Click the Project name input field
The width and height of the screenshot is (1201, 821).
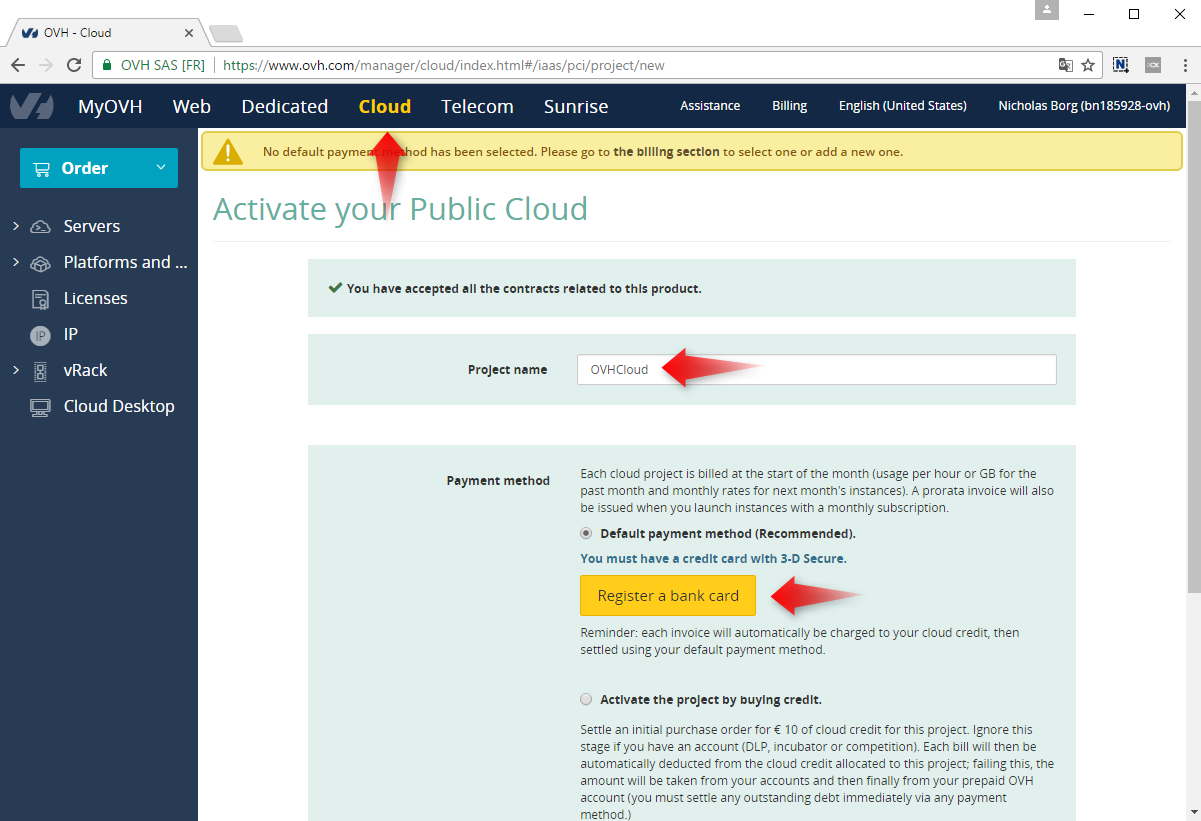[816, 369]
